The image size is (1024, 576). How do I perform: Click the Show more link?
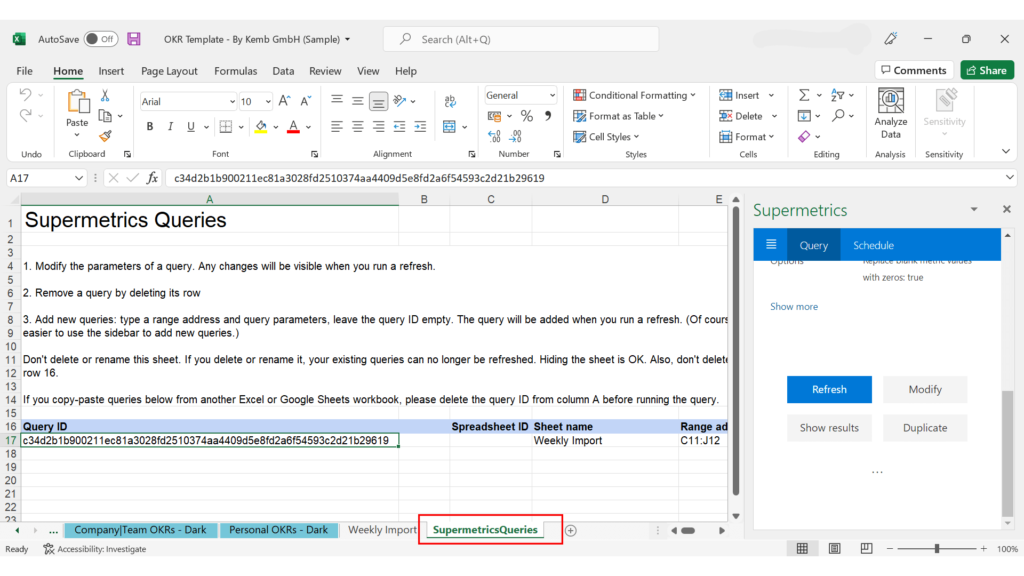tap(793, 306)
